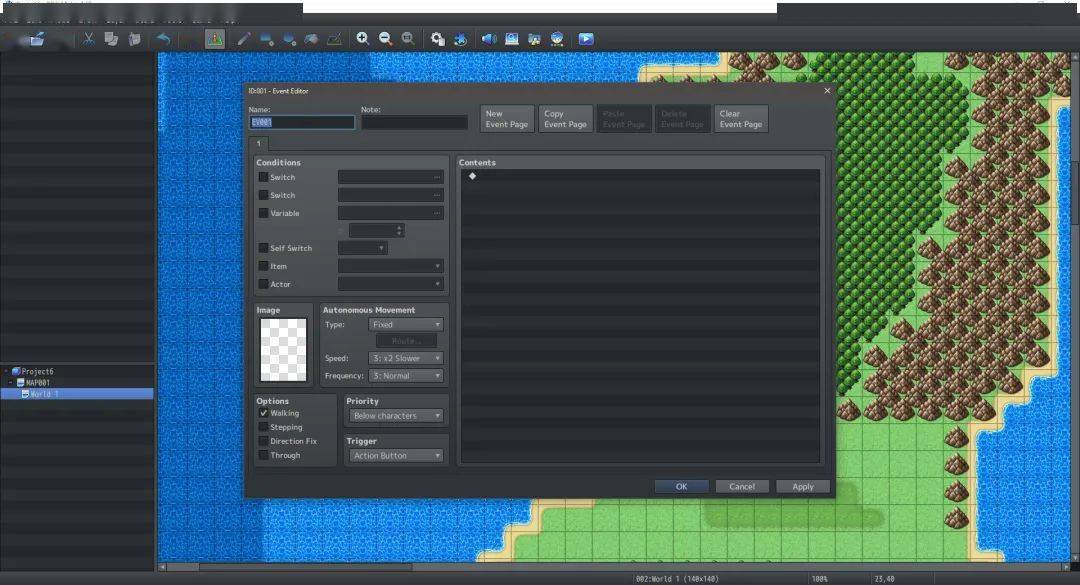Viewport: 1080px width, 585px height.
Task: Uncheck the Walking option
Action: 263,413
